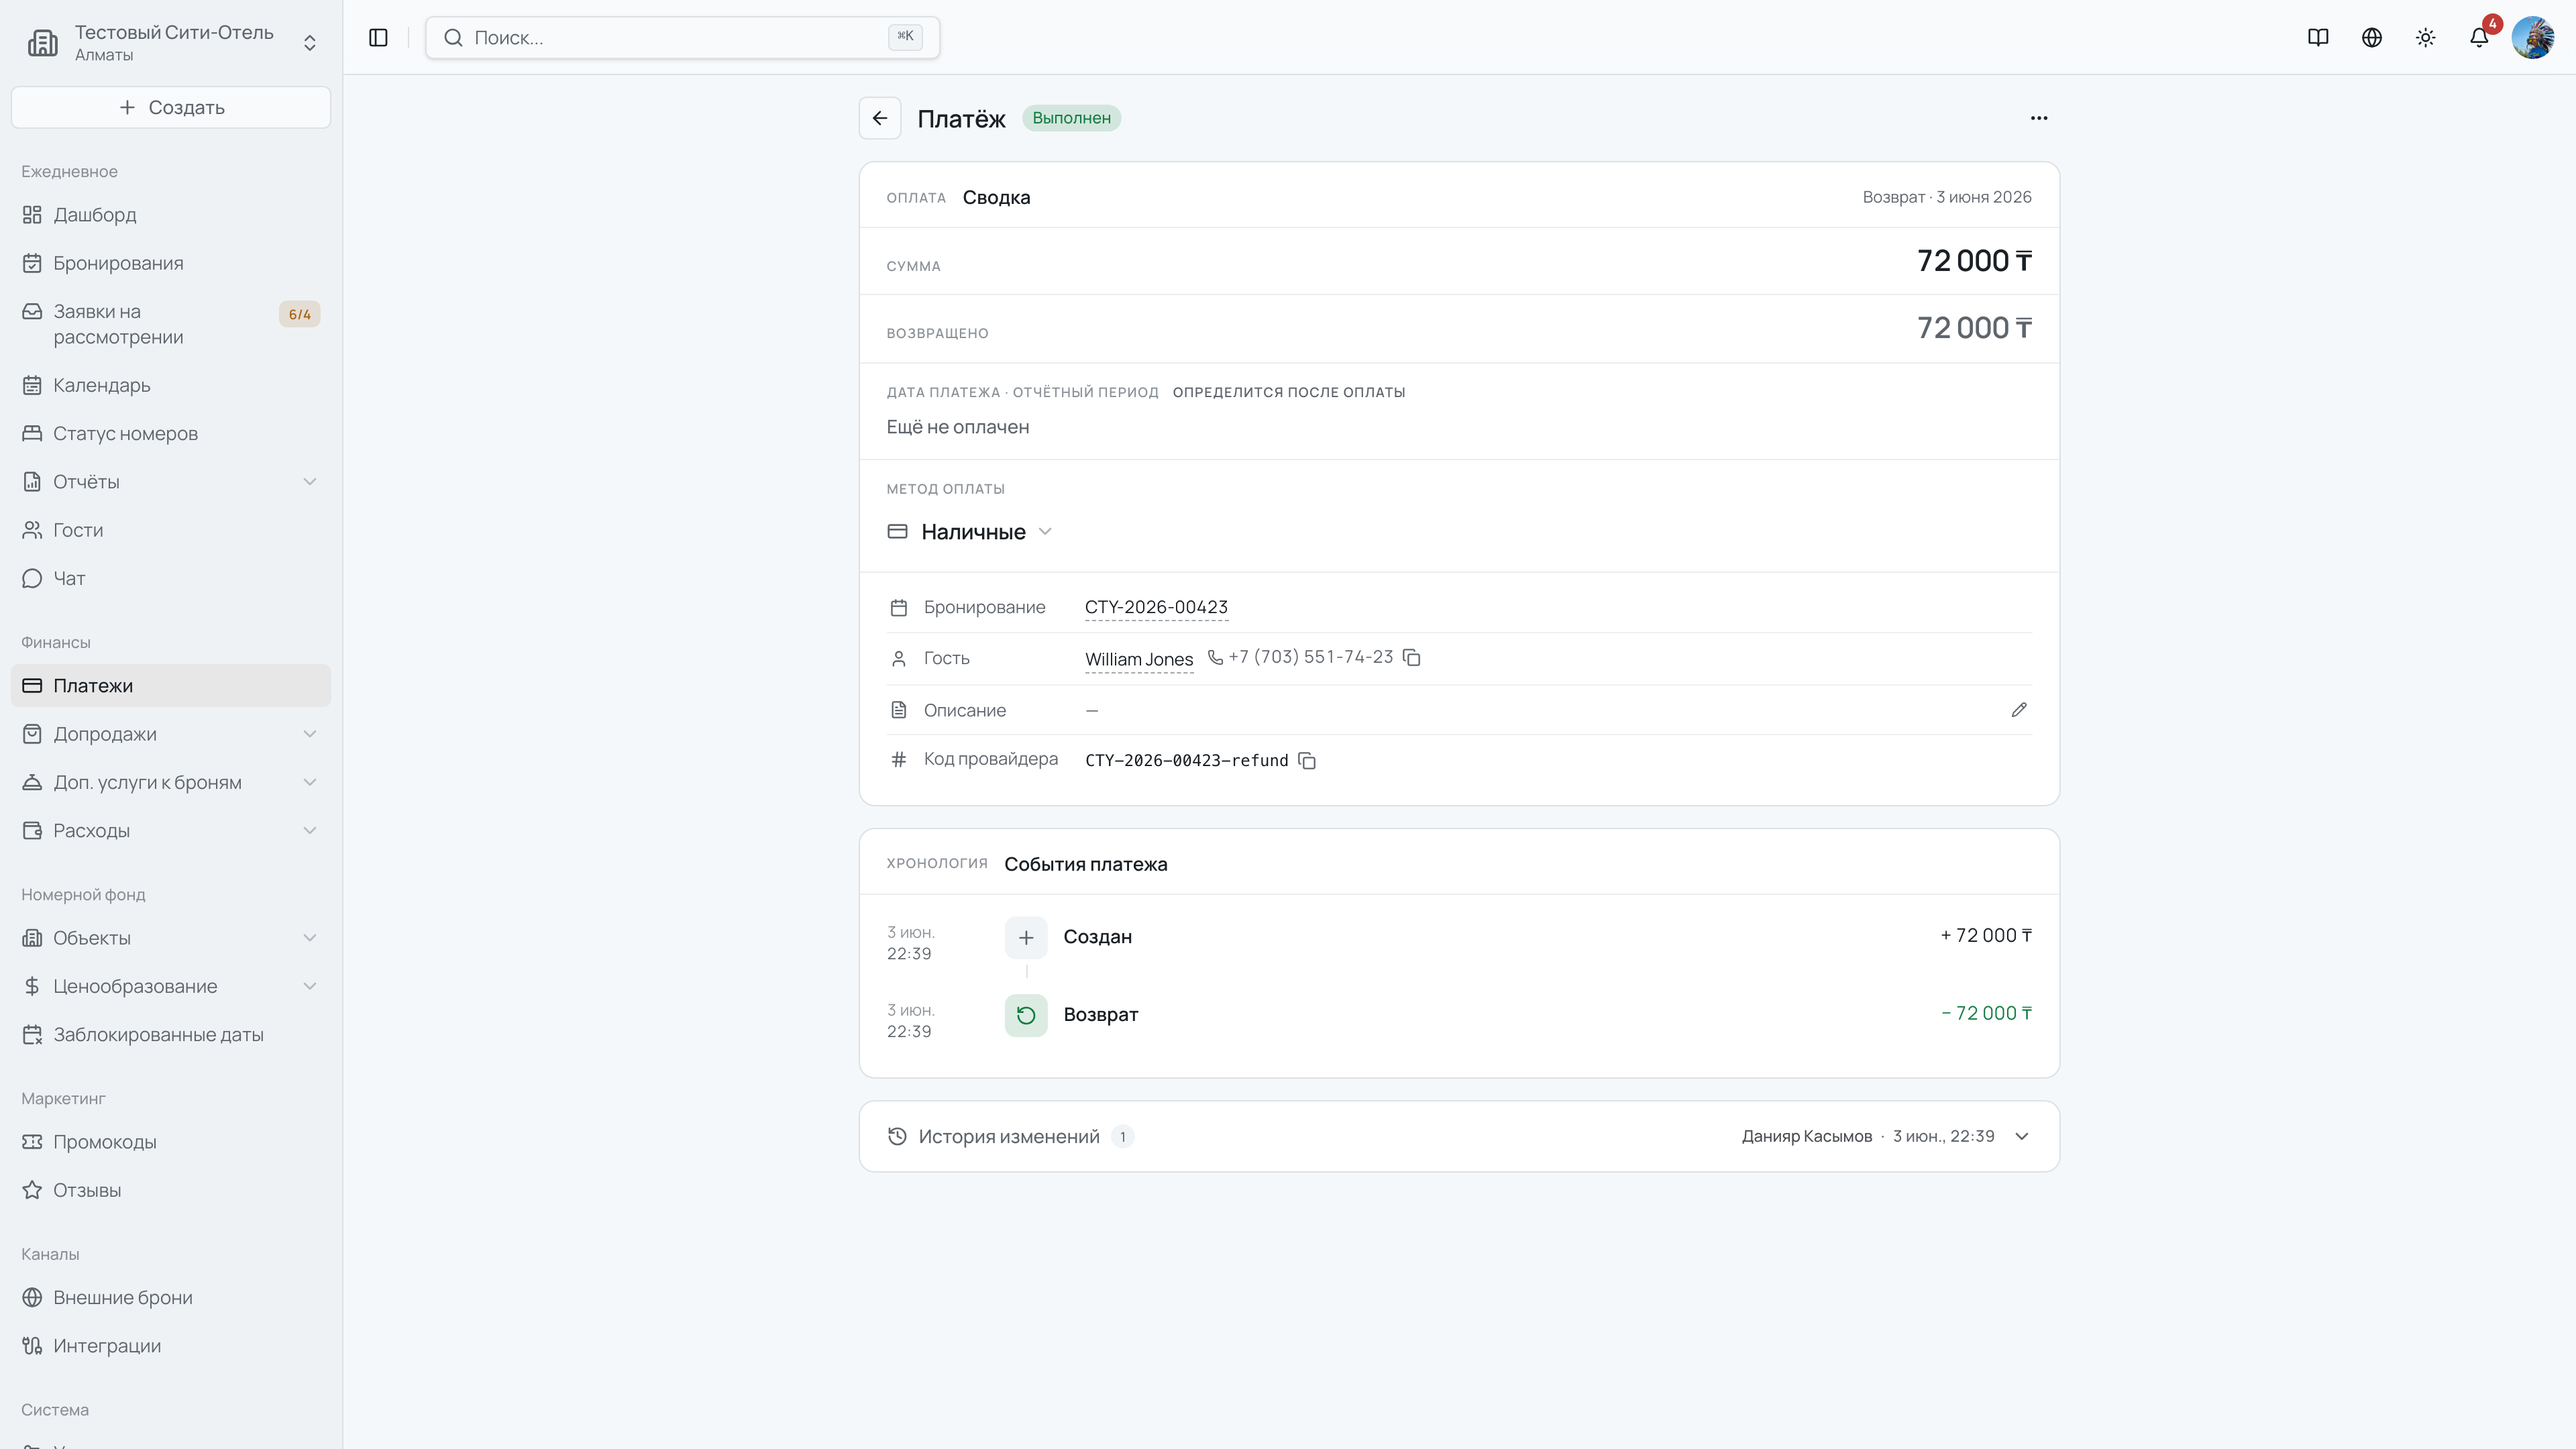The height and width of the screenshot is (1449, 2576).
Task: Click the search magnifier icon
Action: (453, 37)
